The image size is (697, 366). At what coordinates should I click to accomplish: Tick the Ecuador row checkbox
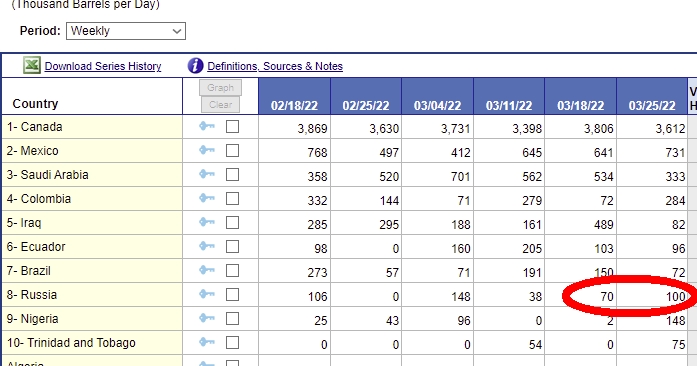point(232,247)
